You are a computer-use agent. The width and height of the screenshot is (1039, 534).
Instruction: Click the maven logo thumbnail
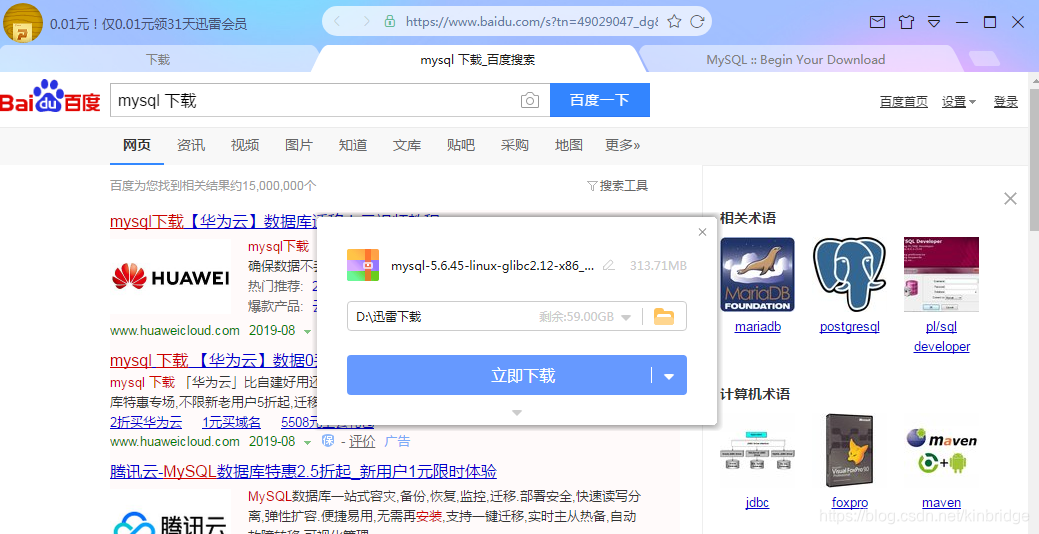[x=941, y=451]
